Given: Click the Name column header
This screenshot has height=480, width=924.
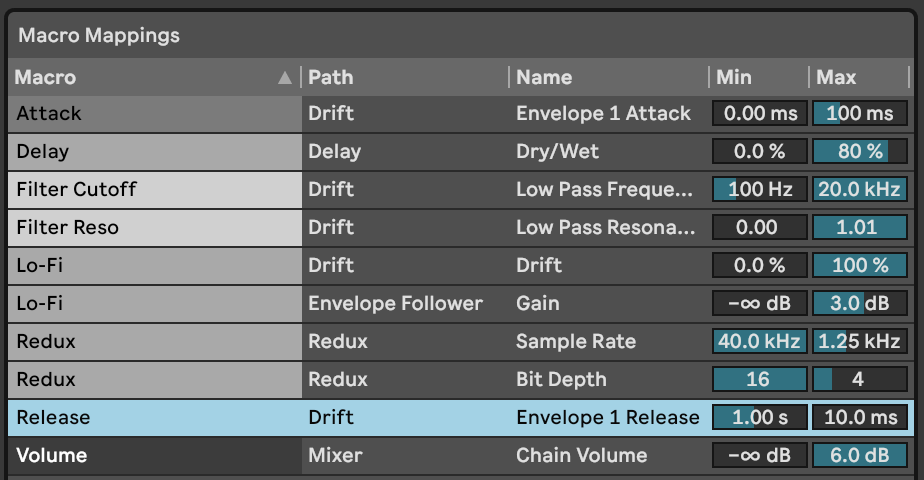Looking at the screenshot, I should (609, 77).
